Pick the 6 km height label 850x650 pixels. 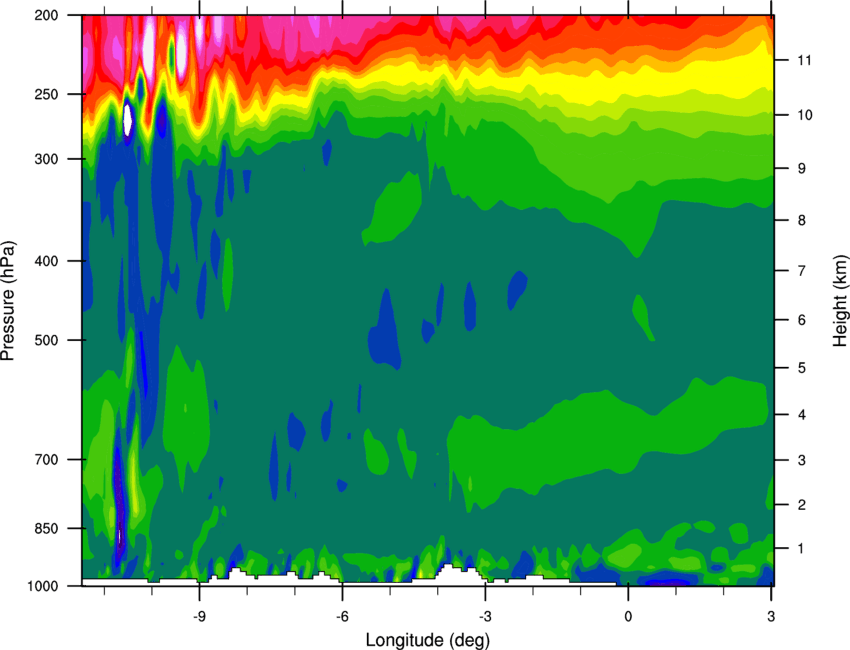[802, 320]
